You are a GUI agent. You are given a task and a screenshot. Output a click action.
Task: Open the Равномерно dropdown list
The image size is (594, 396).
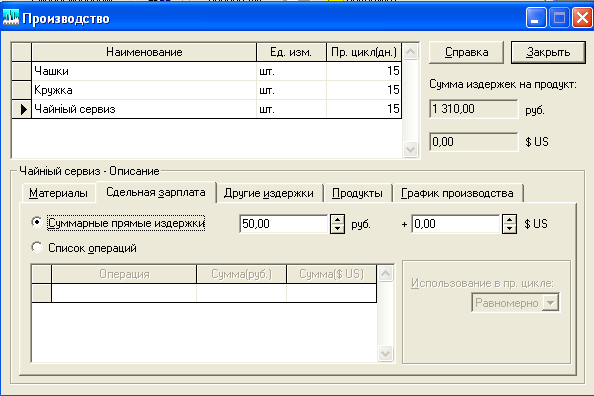tap(551, 303)
